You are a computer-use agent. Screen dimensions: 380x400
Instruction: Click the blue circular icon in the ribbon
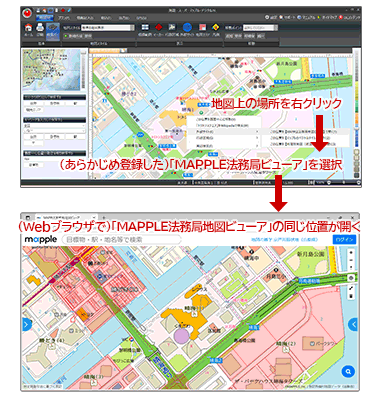(x=187, y=27)
